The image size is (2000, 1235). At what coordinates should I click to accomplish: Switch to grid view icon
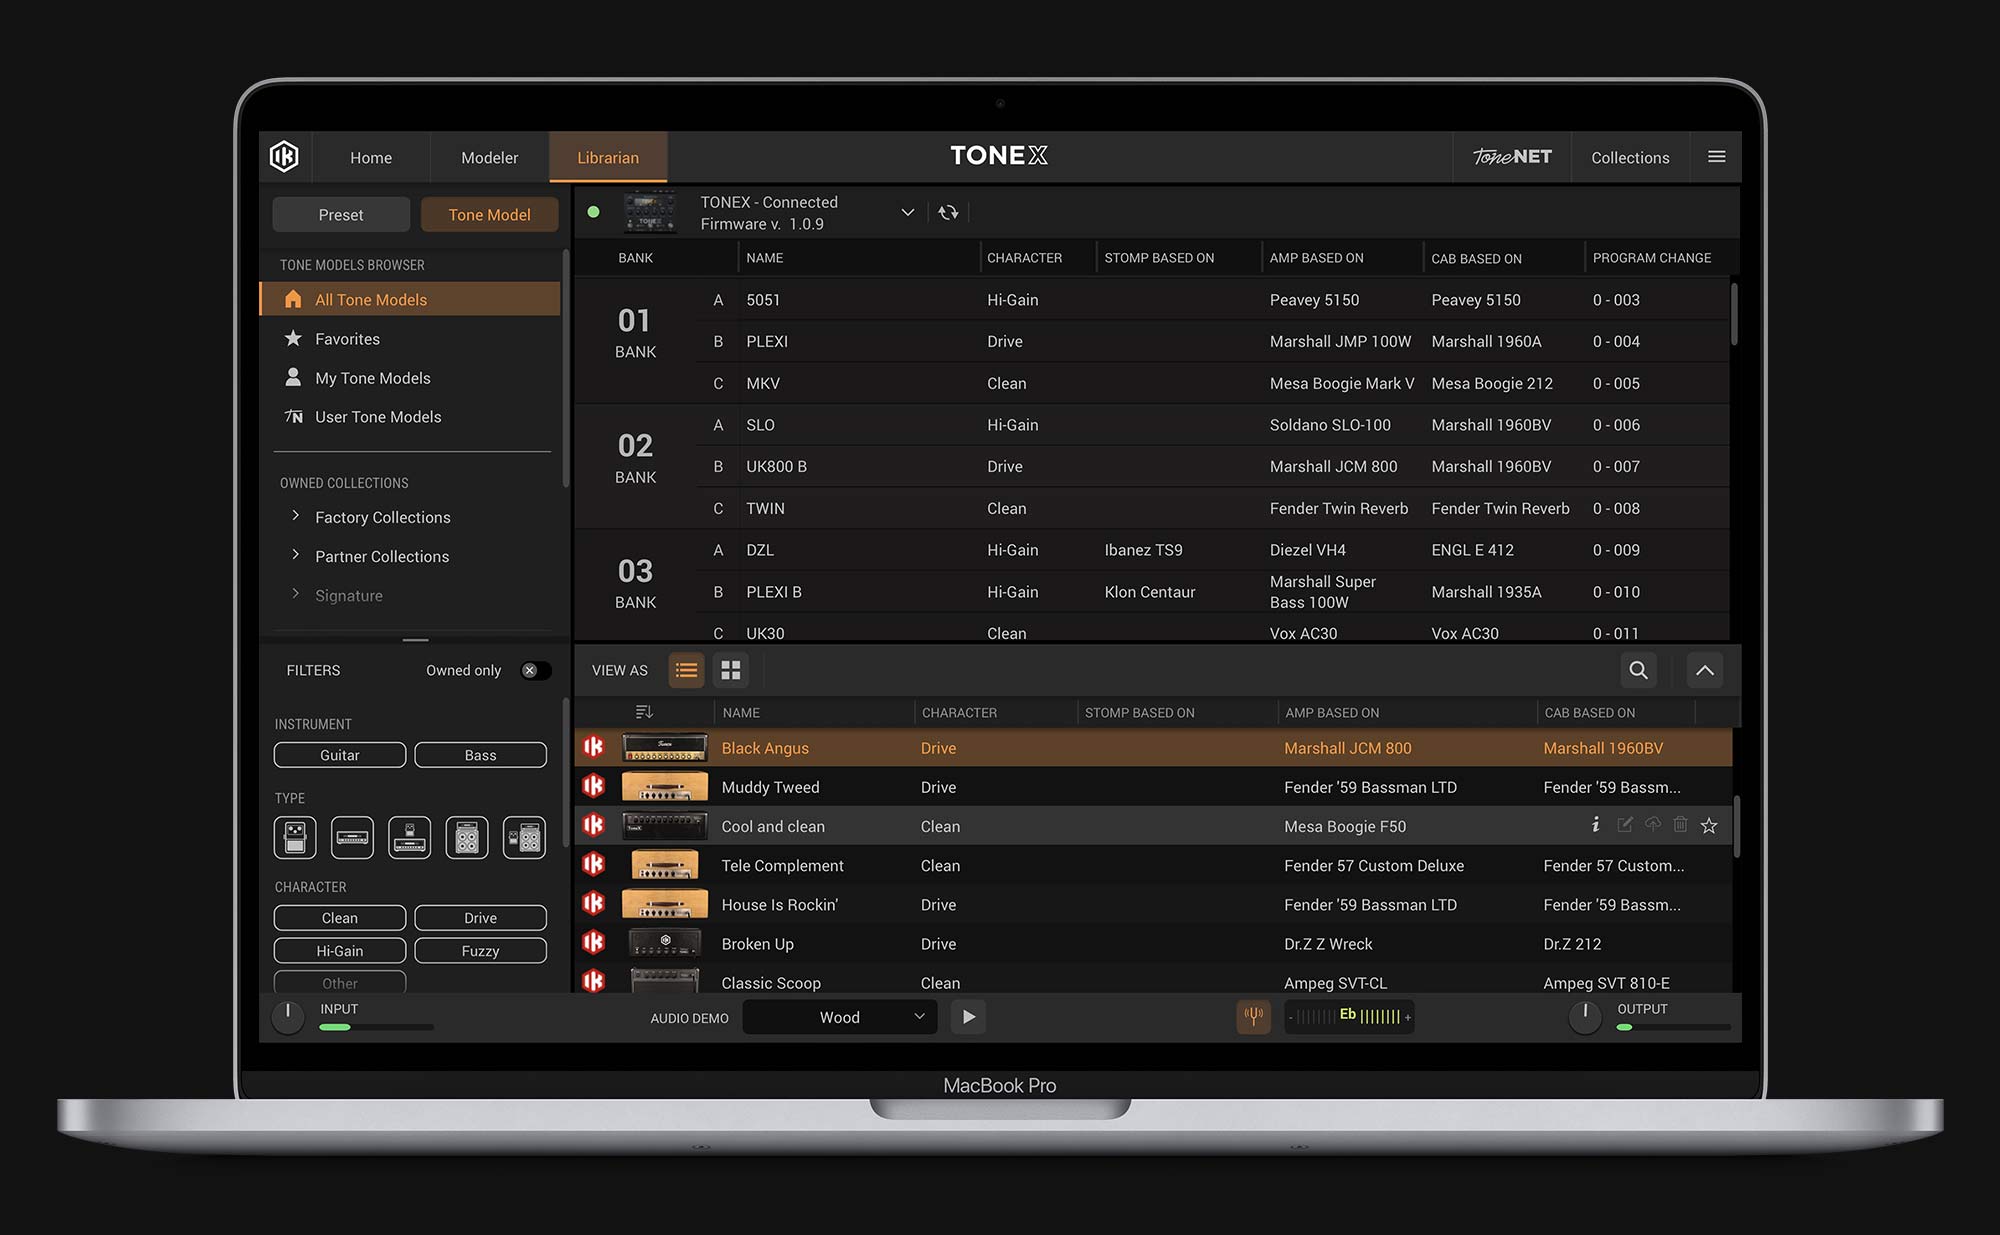pyautogui.click(x=731, y=670)
